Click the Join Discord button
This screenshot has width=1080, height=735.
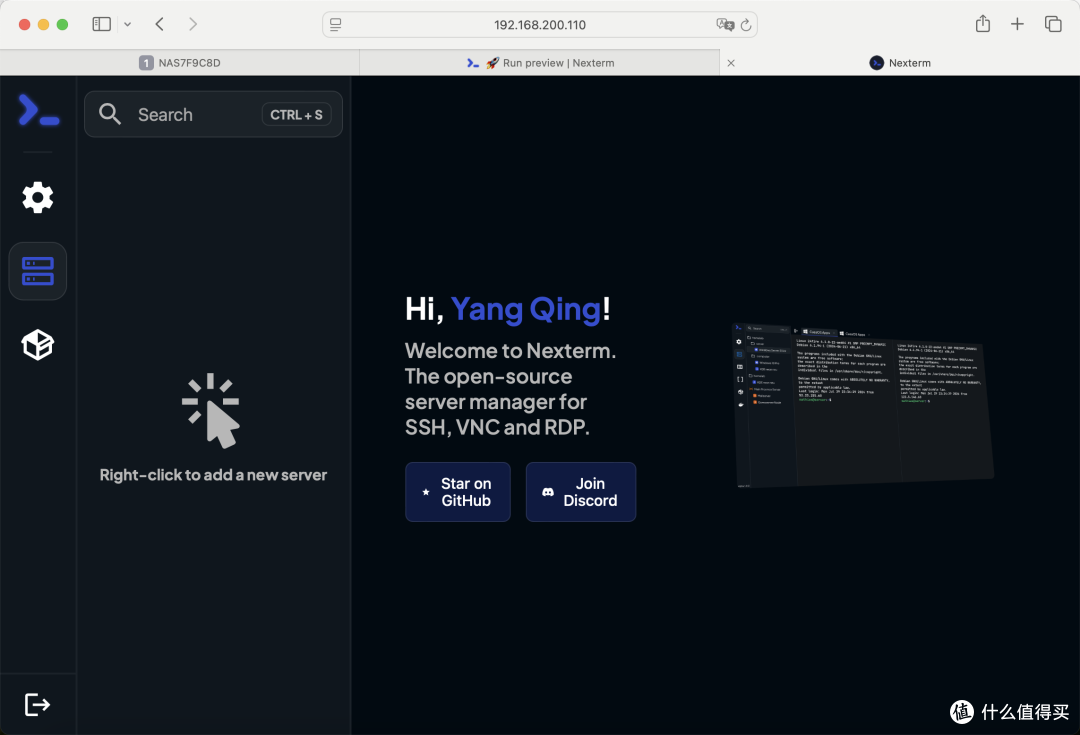click(581, 491)
